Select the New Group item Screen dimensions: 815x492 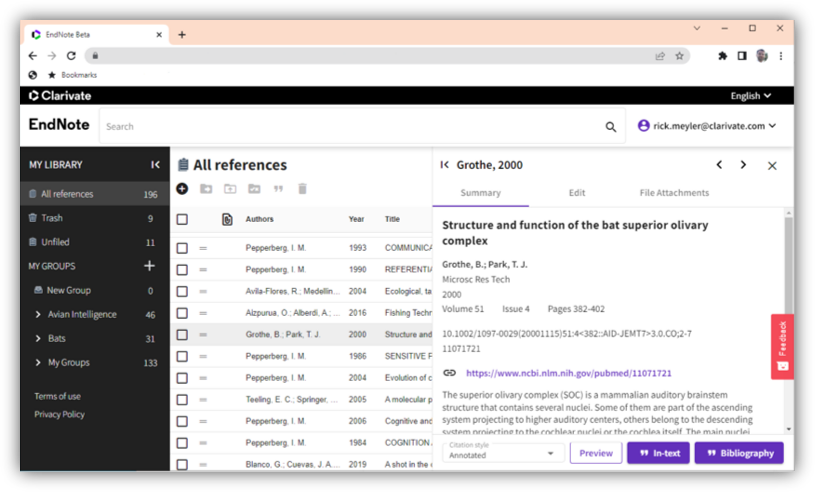95,290
